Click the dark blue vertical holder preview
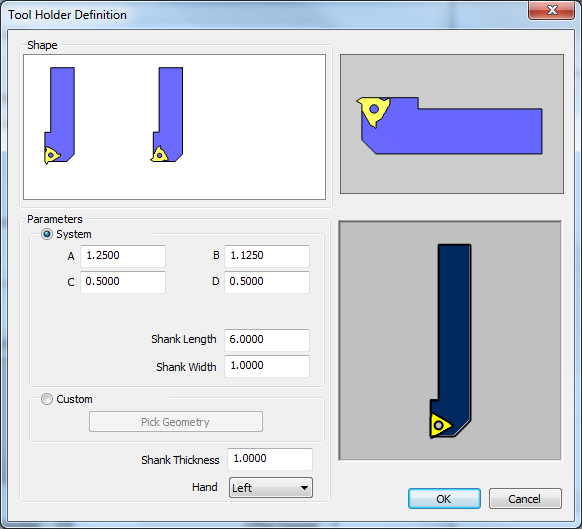The width and height of the screenshot is (582, 529). 451,341
